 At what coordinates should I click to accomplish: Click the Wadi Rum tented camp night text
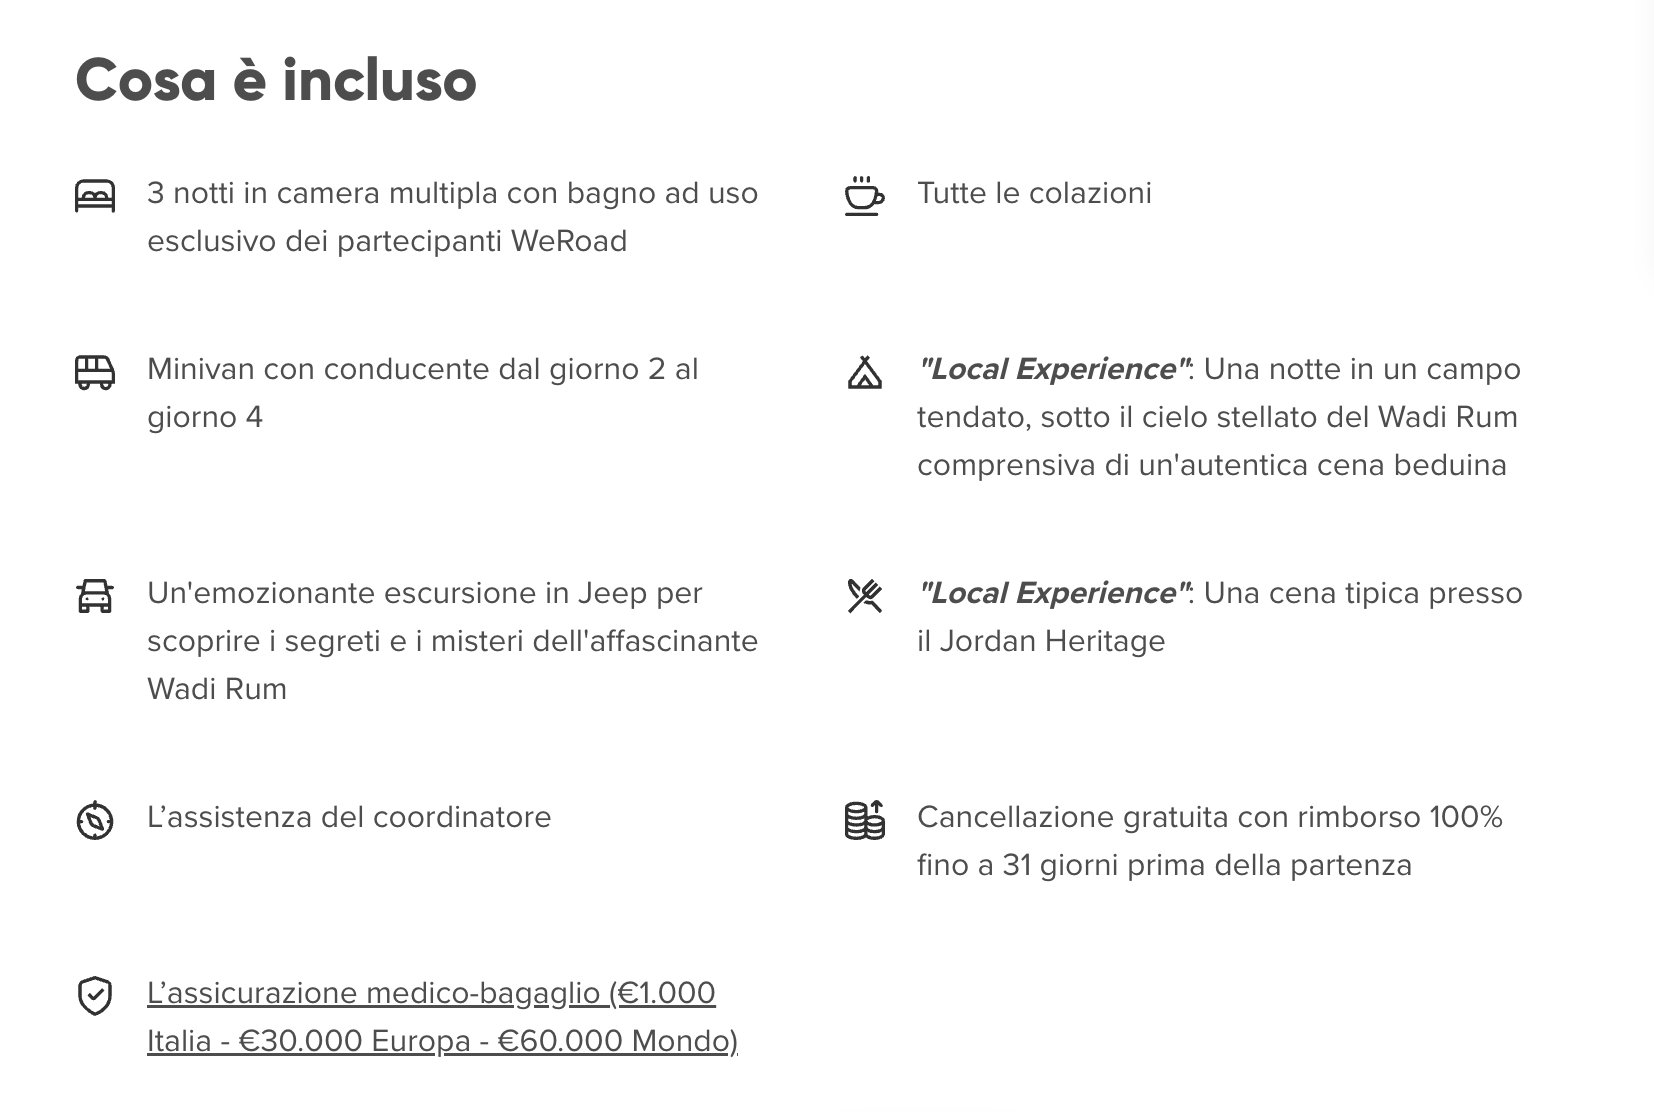(1218, 417)
